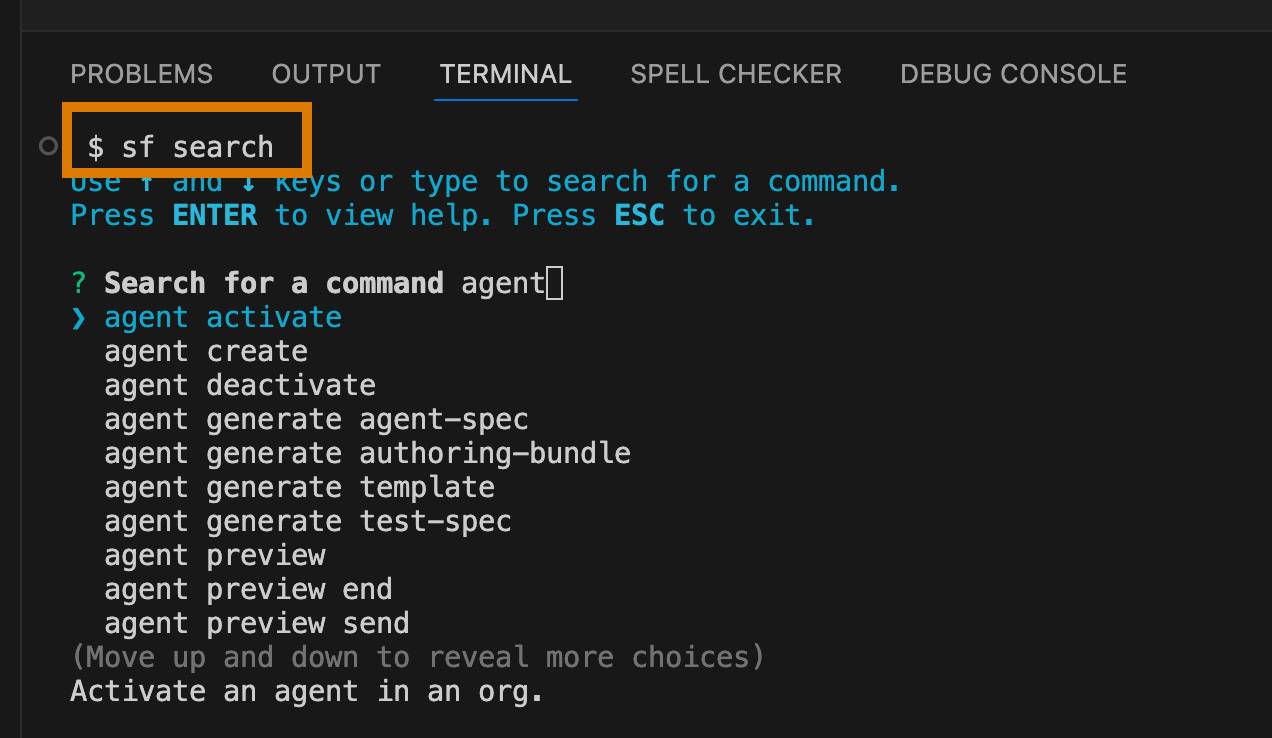Select the 'agent preview send' command
Viewport: 1272px width, 738px height.
[x=257, y=624]
